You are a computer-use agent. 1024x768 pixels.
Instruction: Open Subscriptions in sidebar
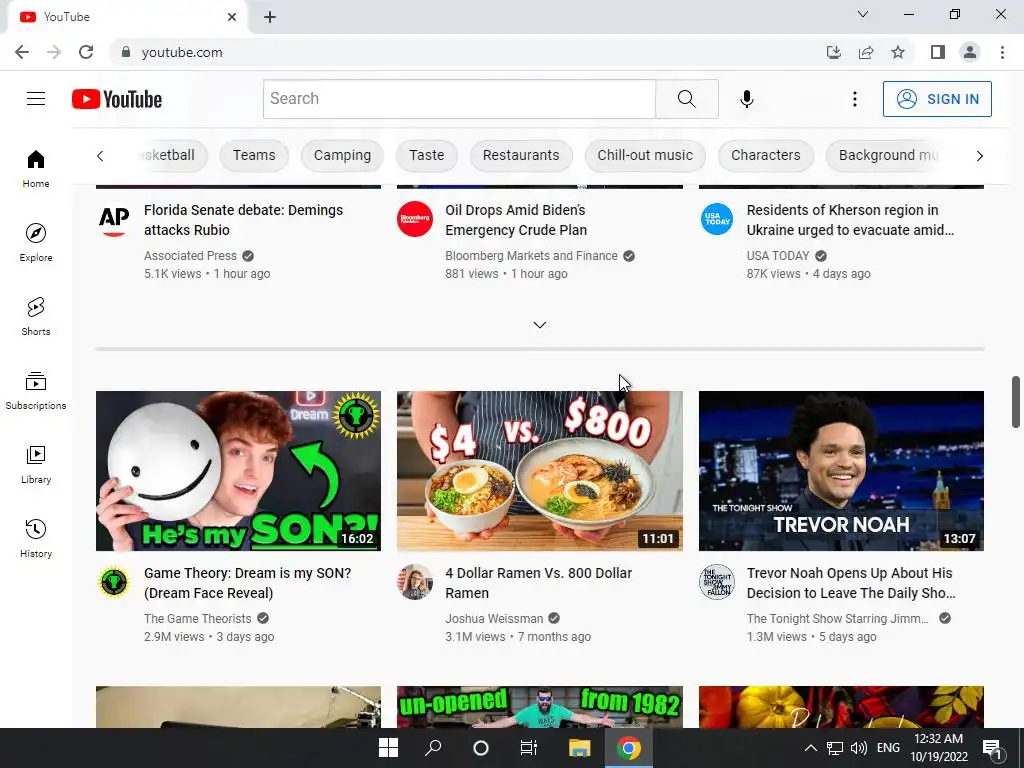click(36, 391)
